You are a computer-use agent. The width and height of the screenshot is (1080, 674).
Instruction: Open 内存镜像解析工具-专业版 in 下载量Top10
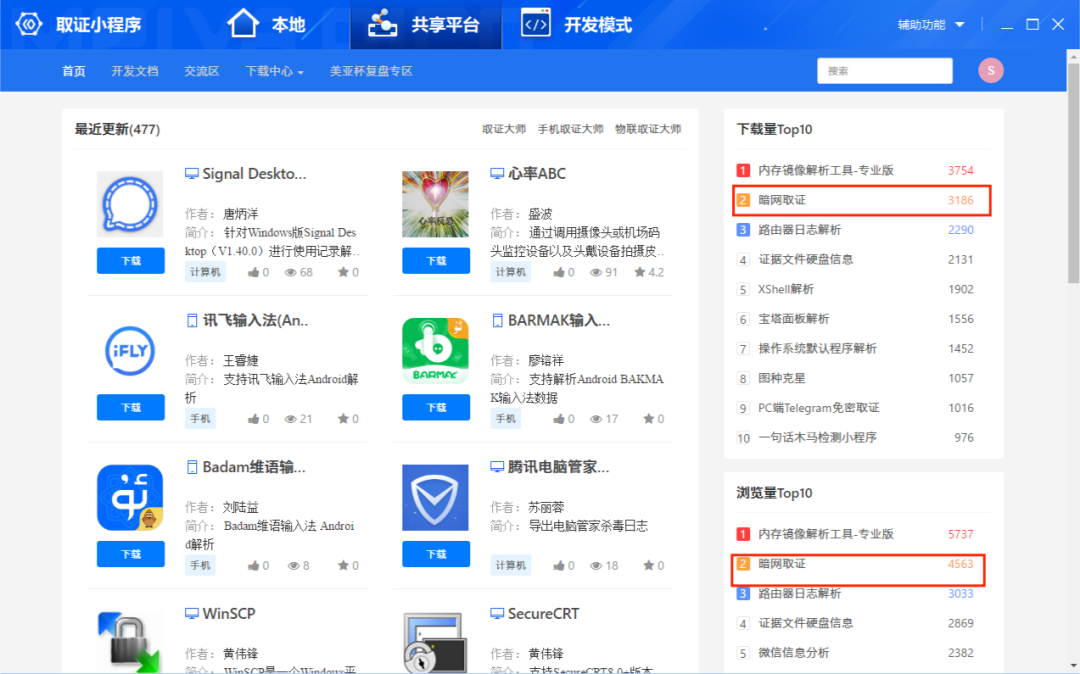point(826,170)
